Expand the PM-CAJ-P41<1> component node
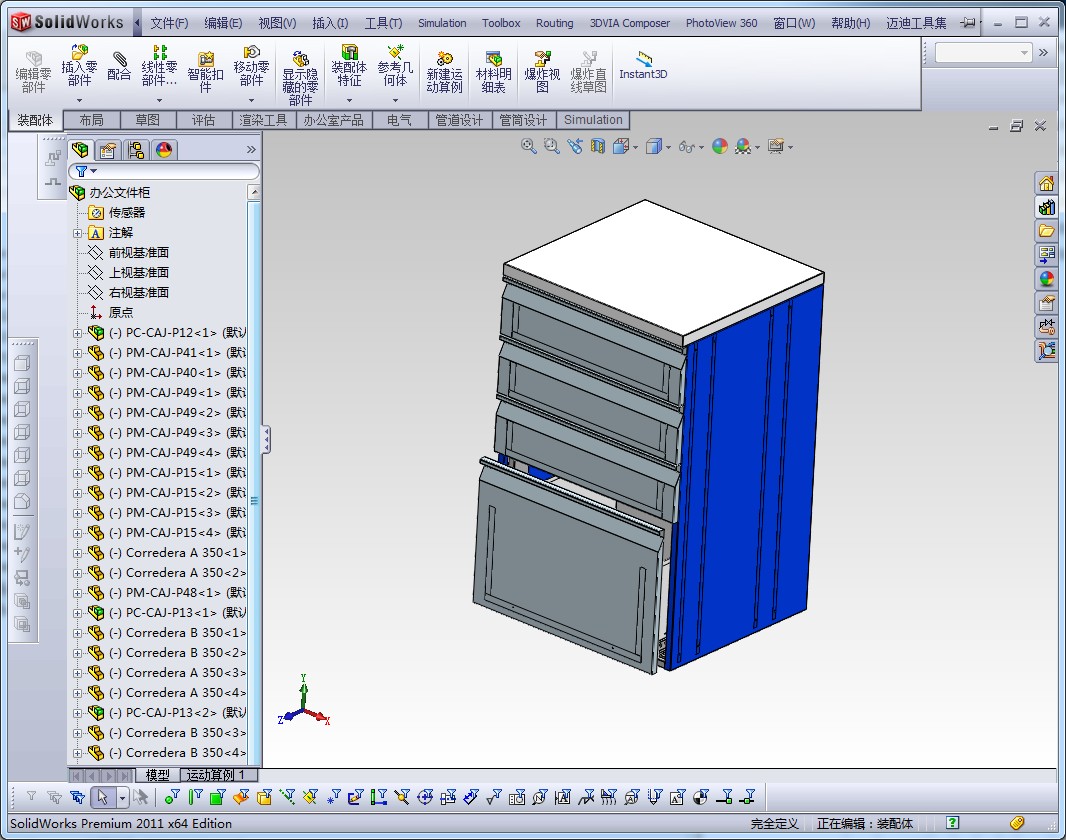 78,353
